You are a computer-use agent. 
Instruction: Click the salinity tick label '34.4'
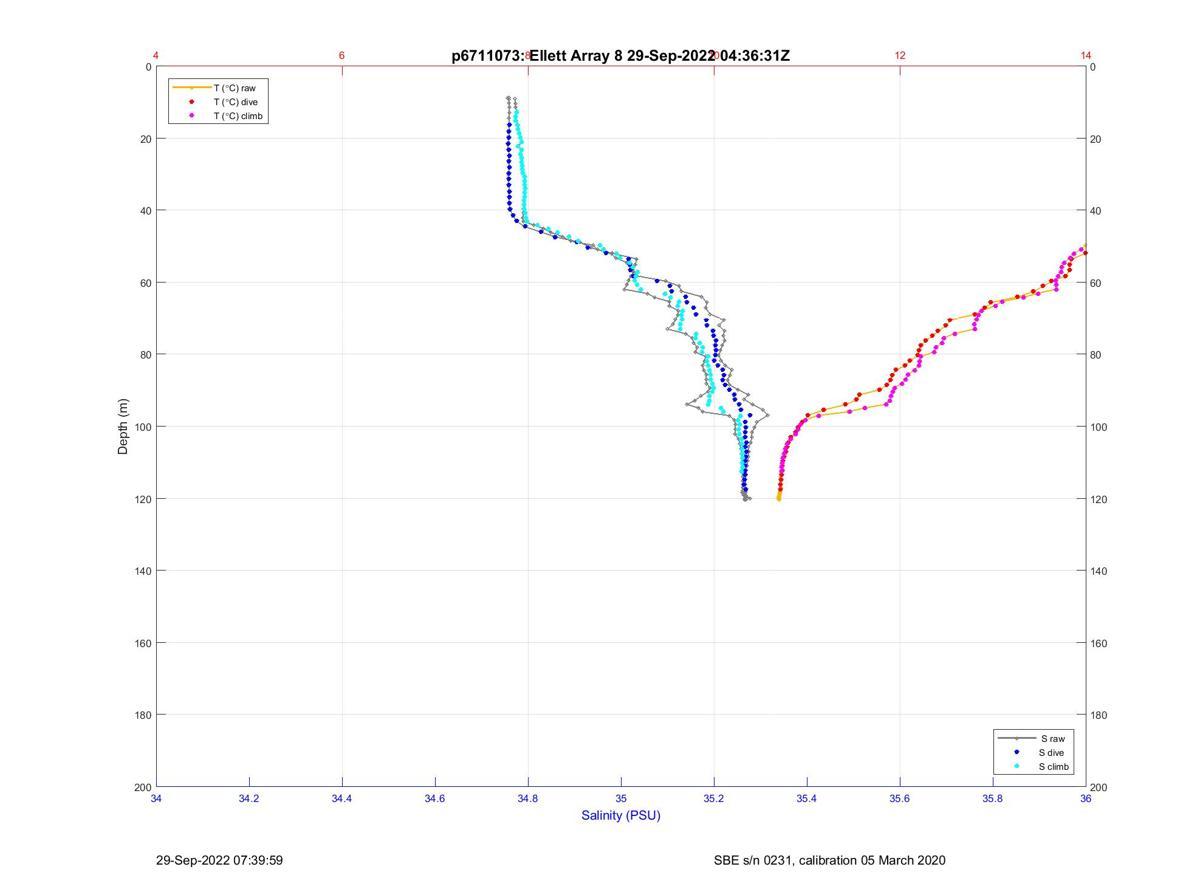point(342,798)
